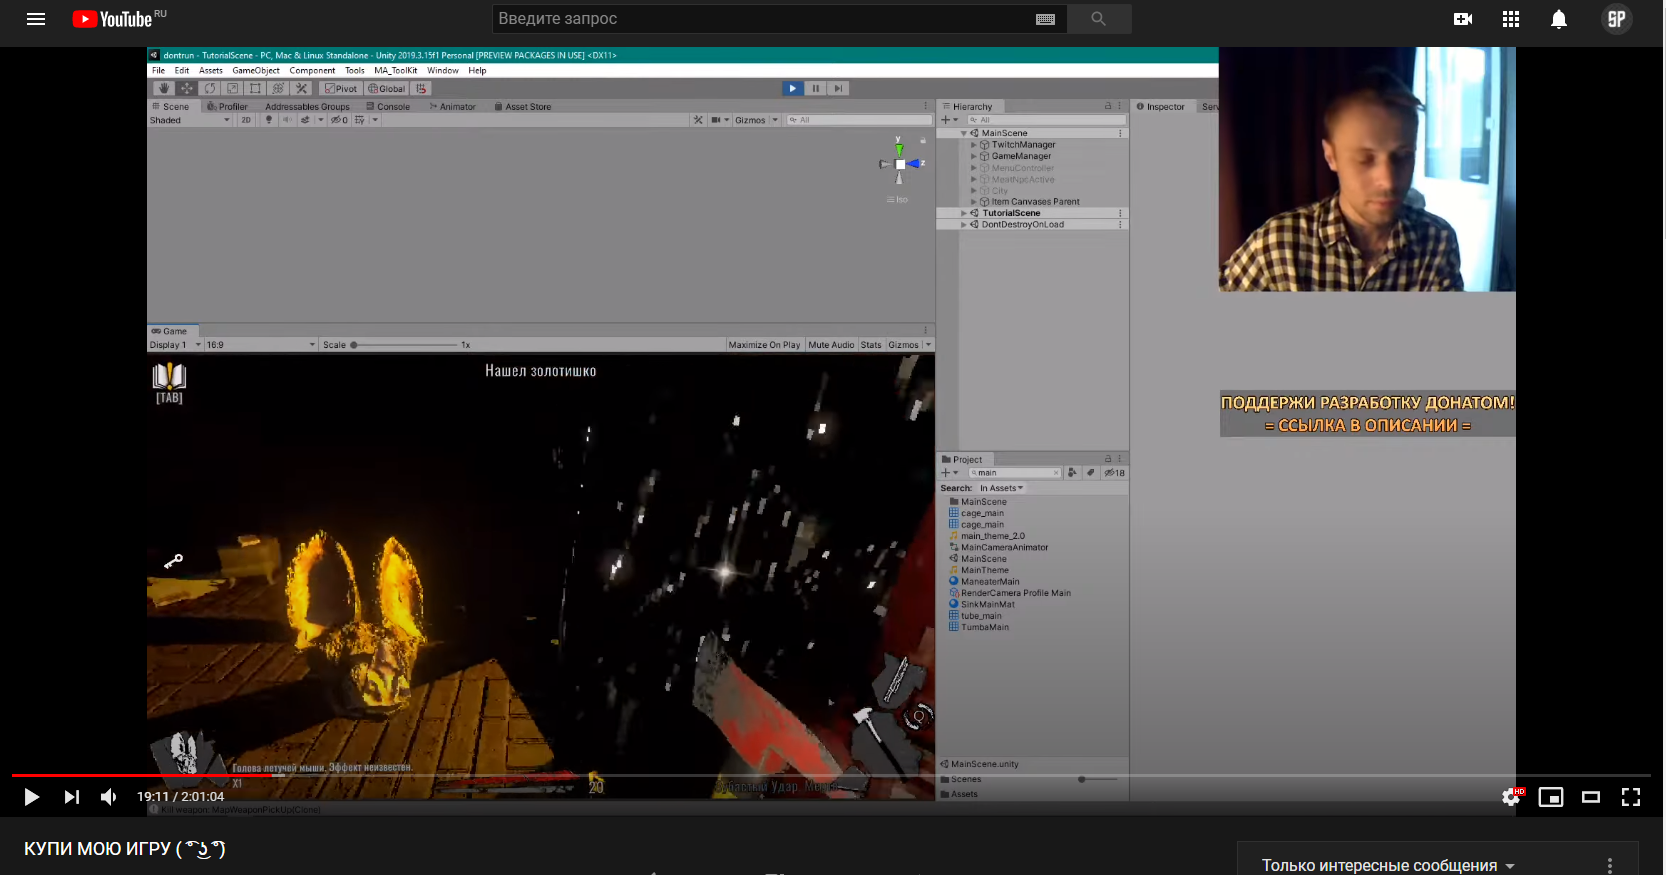
Task: Open the create video camera icon
Action: tap(1463, 19)
